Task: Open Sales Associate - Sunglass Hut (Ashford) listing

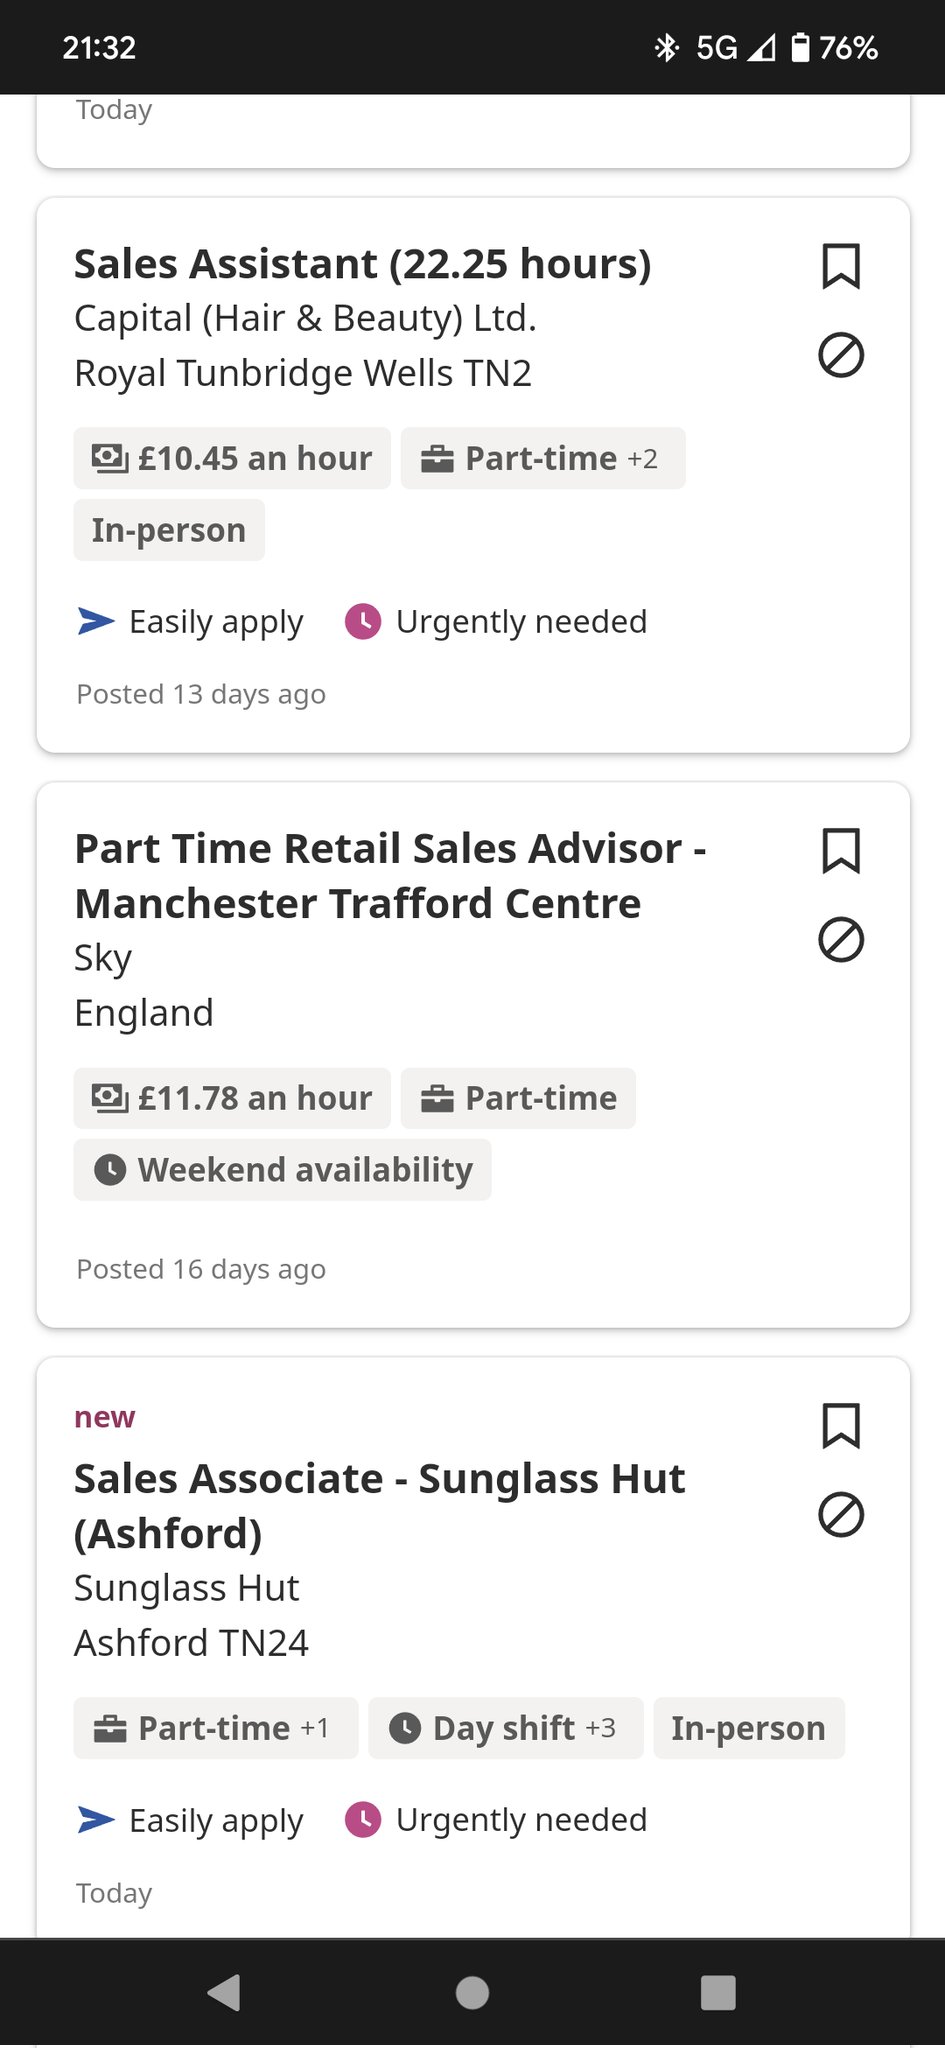Action: click(x=379, y=1505)
